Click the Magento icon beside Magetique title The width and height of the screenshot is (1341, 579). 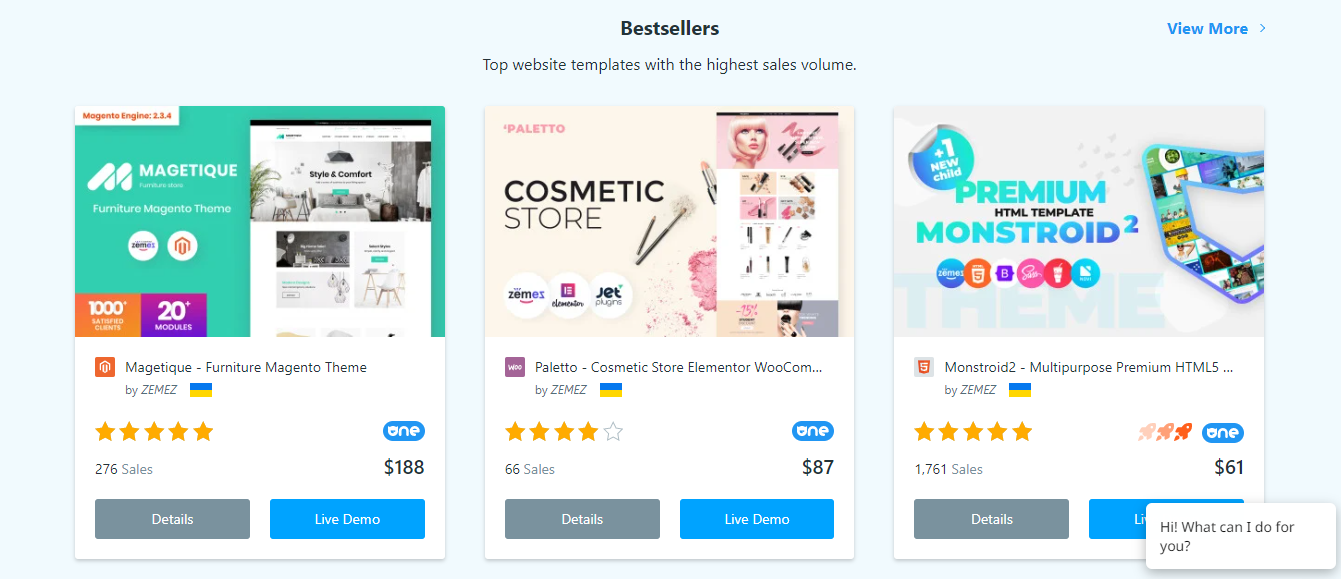105,367
